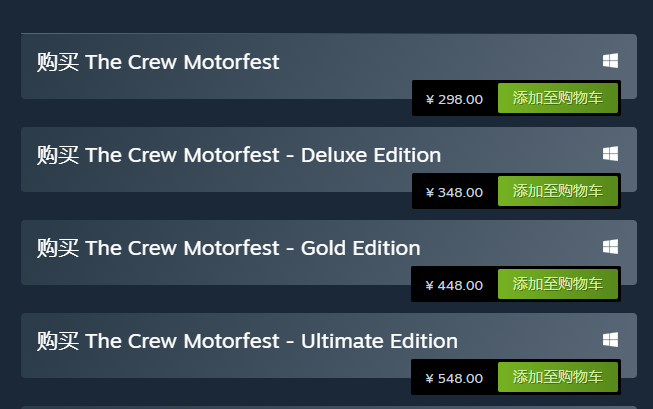Click Windows icon on base Motorfest row
Screen dimensions: 653x409
(x=610, y=61)
